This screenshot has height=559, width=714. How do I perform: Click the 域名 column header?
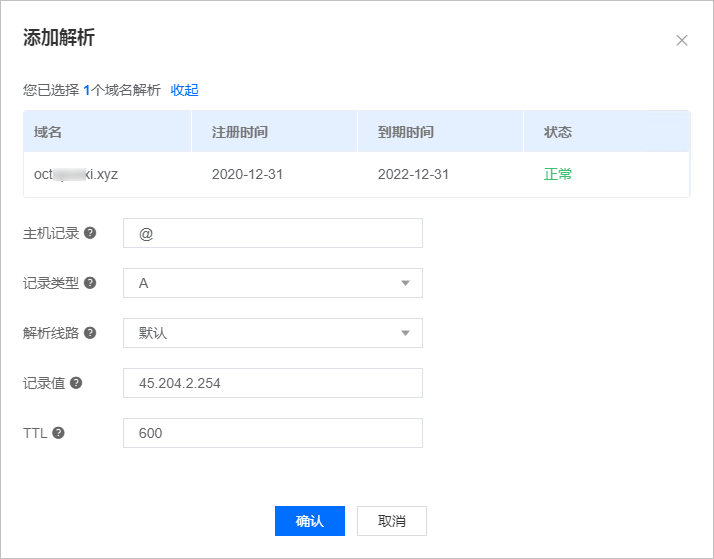pyautogui.click(x=48, y=132)
